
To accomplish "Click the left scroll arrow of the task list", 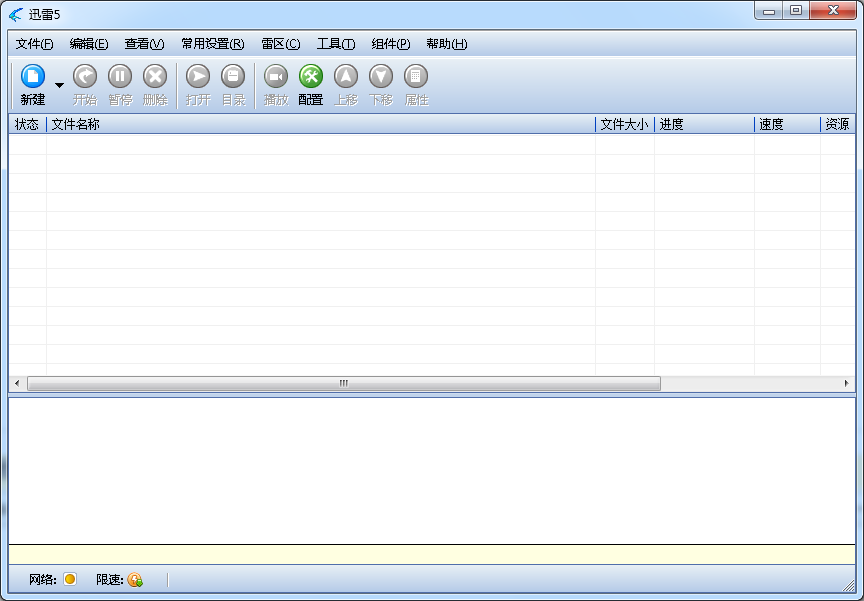I will point(17,383).
